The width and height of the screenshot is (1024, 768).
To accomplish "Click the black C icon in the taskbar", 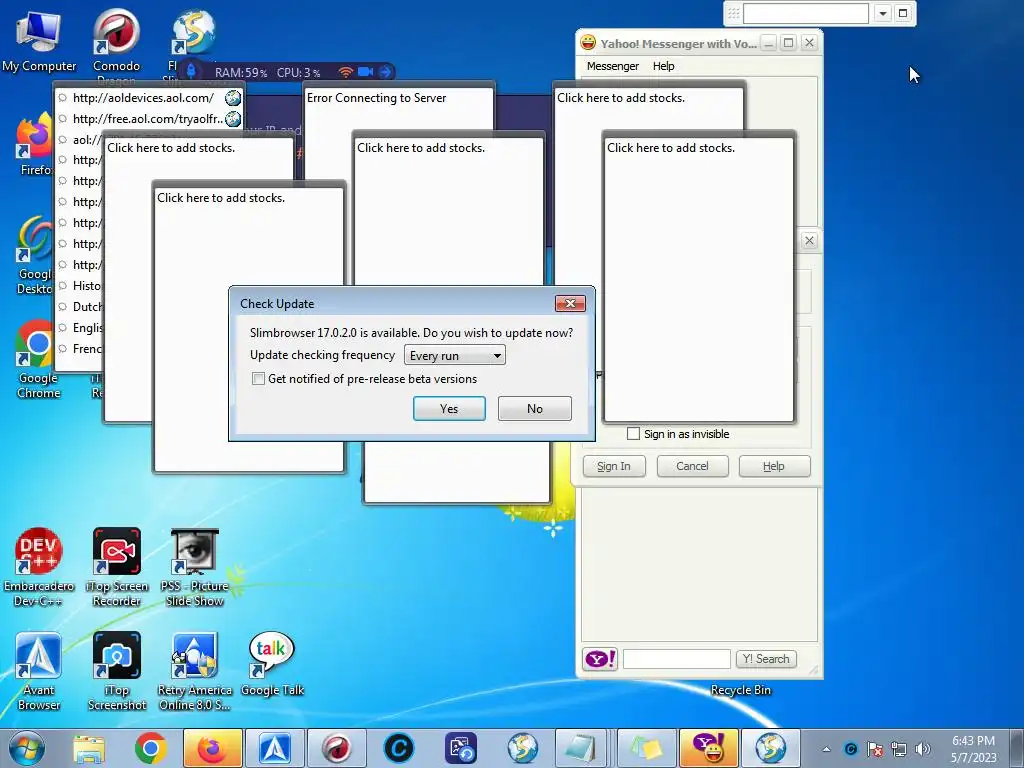I will 399,748.
